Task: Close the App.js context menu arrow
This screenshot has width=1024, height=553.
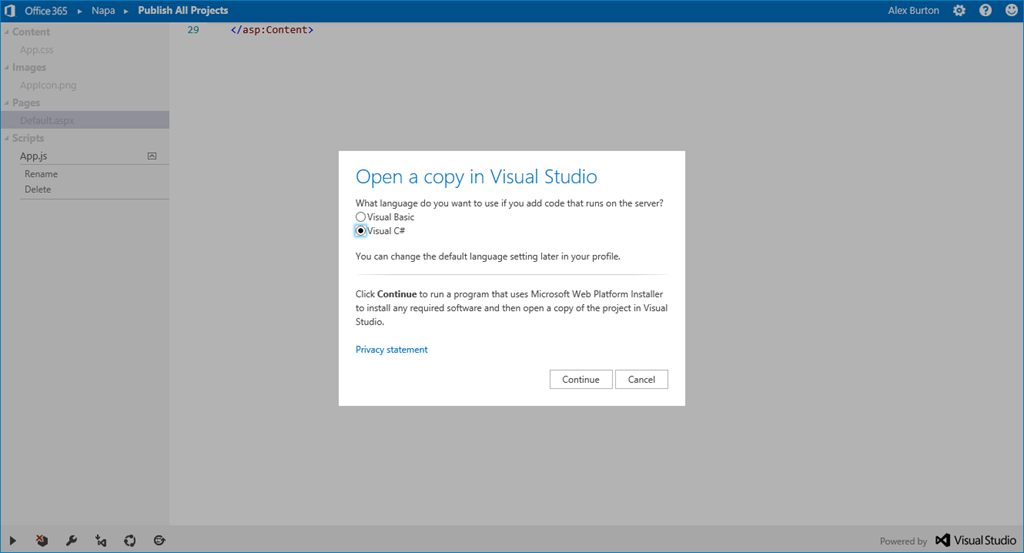Action: 152,156
